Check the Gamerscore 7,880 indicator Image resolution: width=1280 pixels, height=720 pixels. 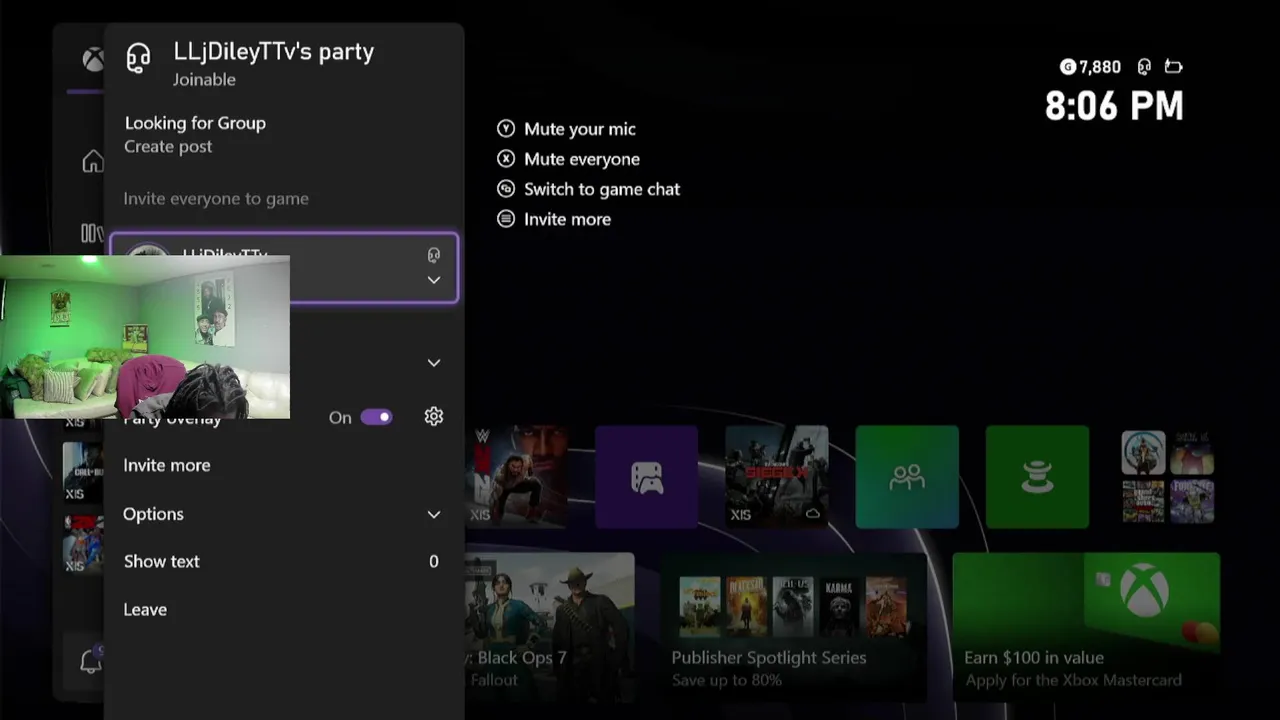[x=1090, y=67]
